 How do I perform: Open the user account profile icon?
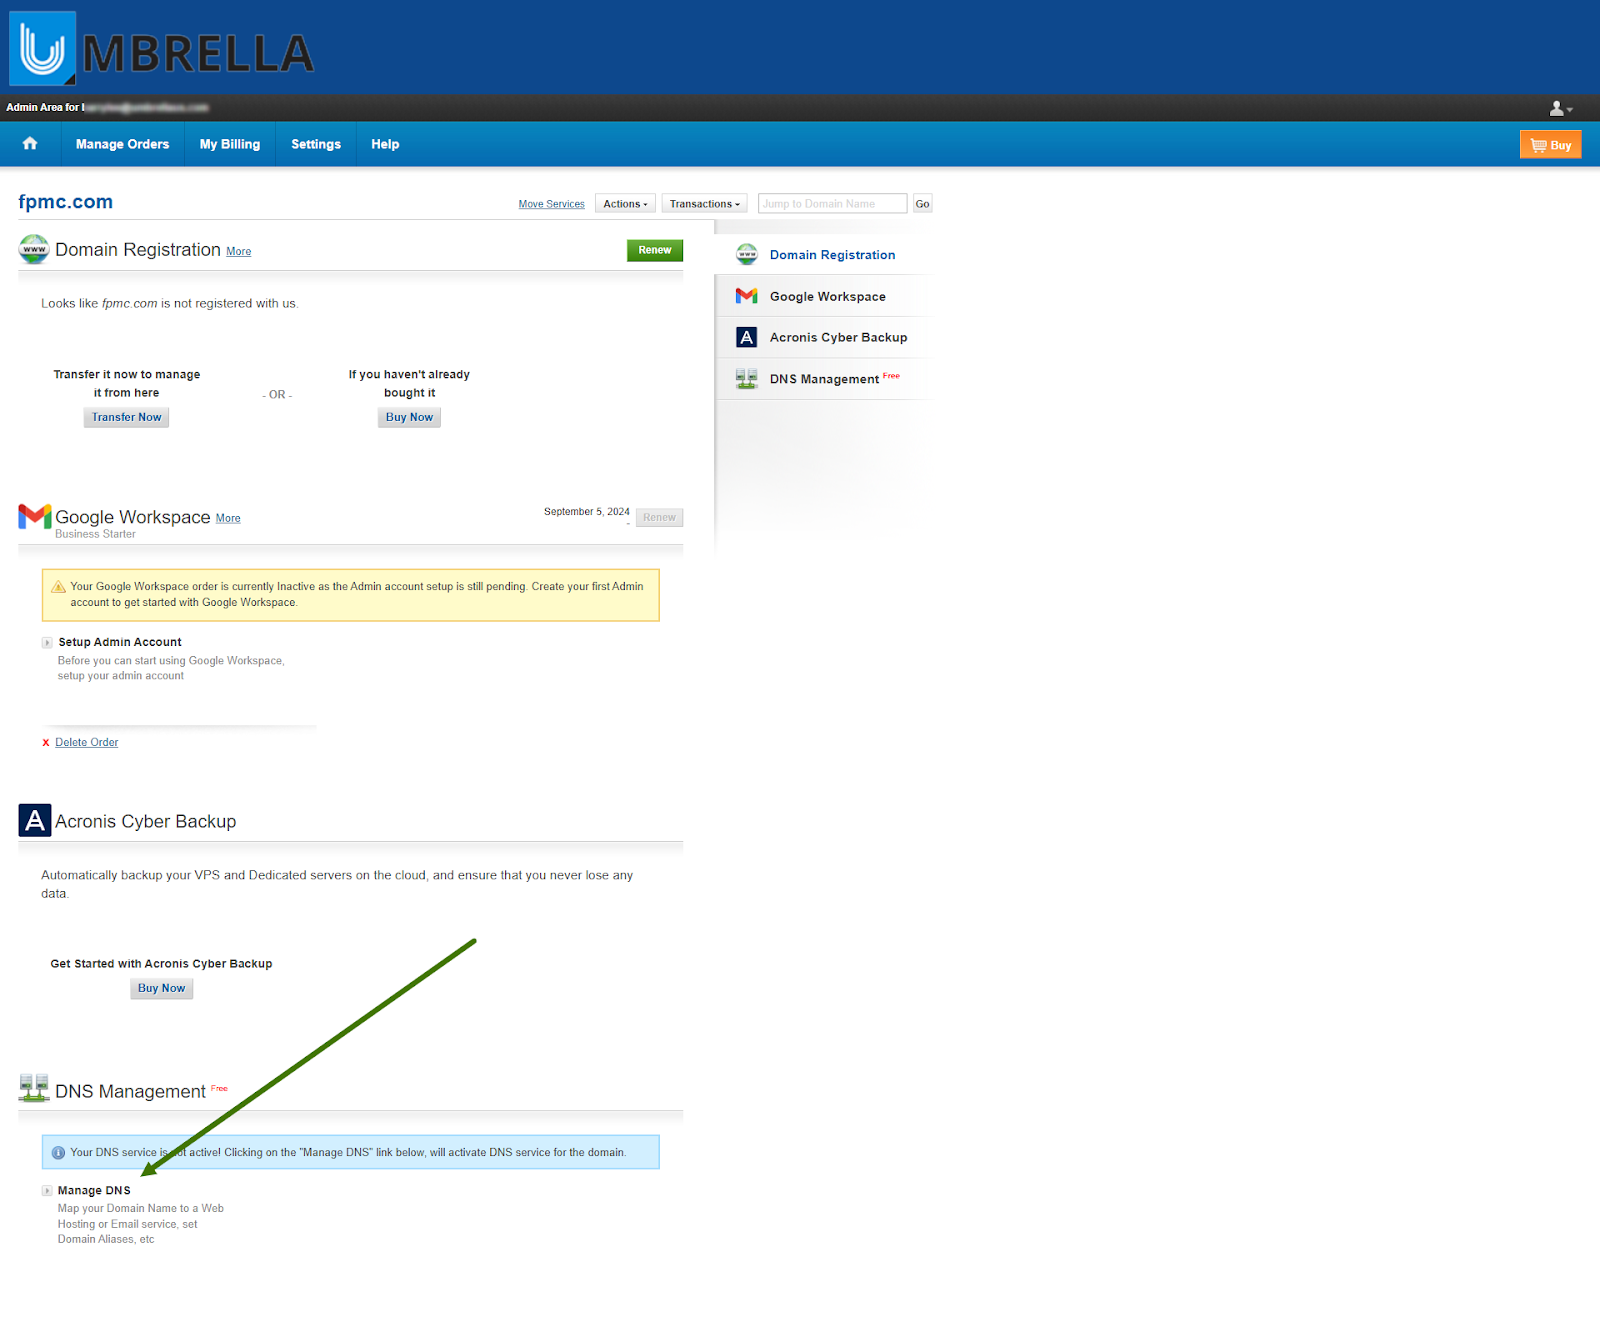tap(1560, 108)
